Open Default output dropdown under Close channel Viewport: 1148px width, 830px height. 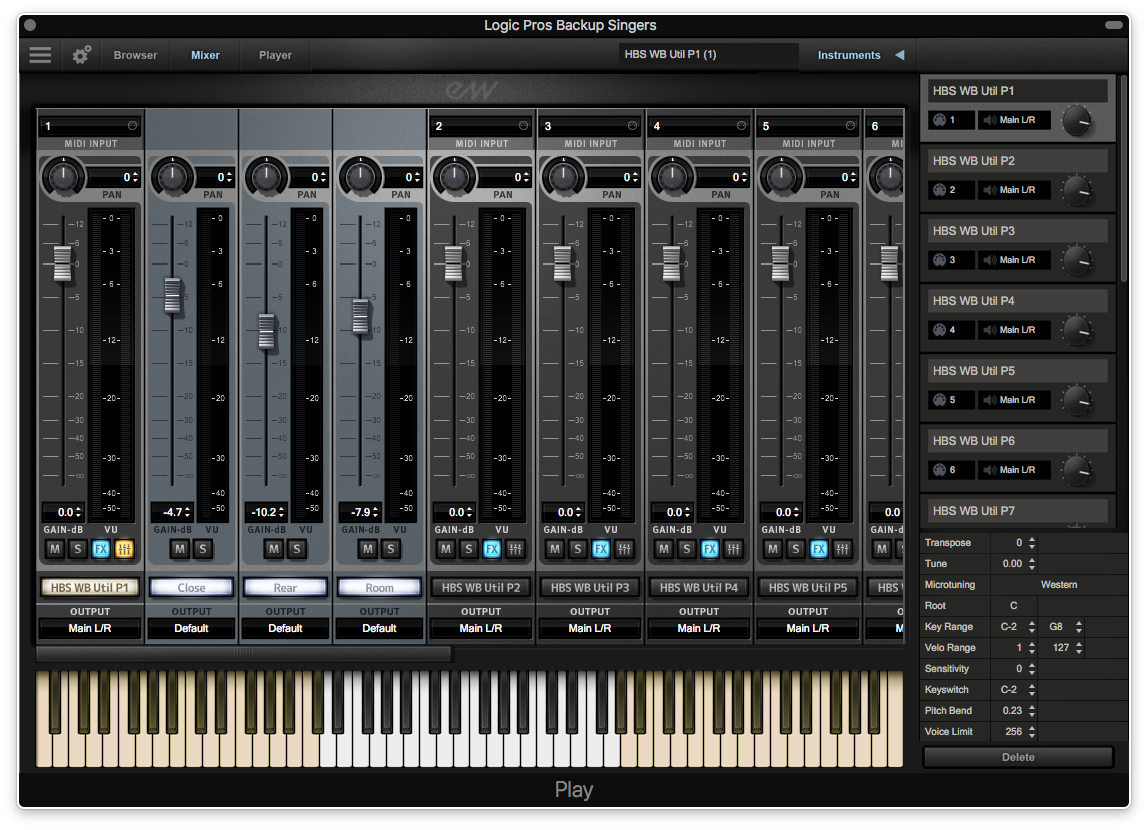pyautogui.click(x=191, y=629)
